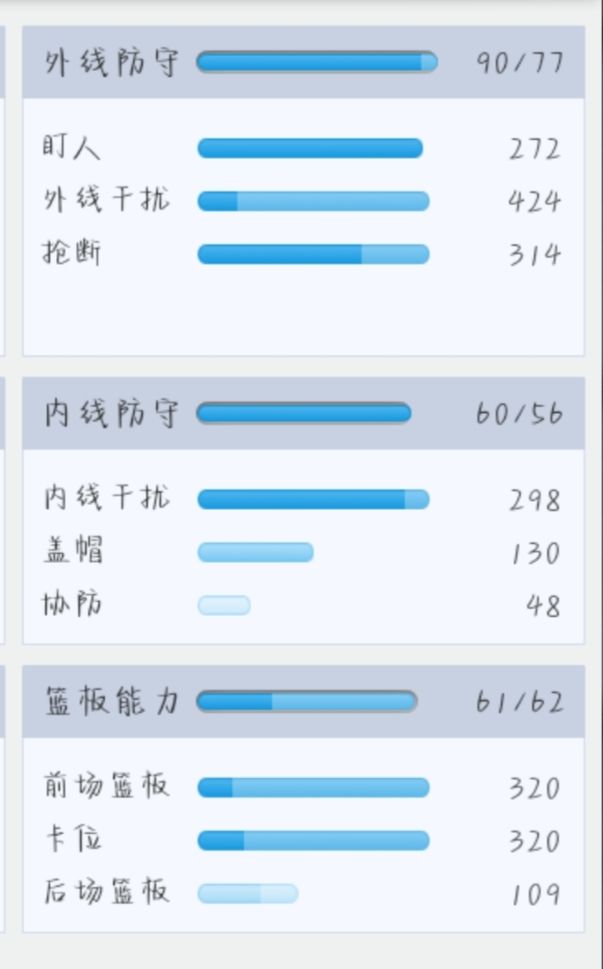Click the 盯人 attribute label
The height and width of the screenshot is (969, 603).
click(x=71, y=149)
